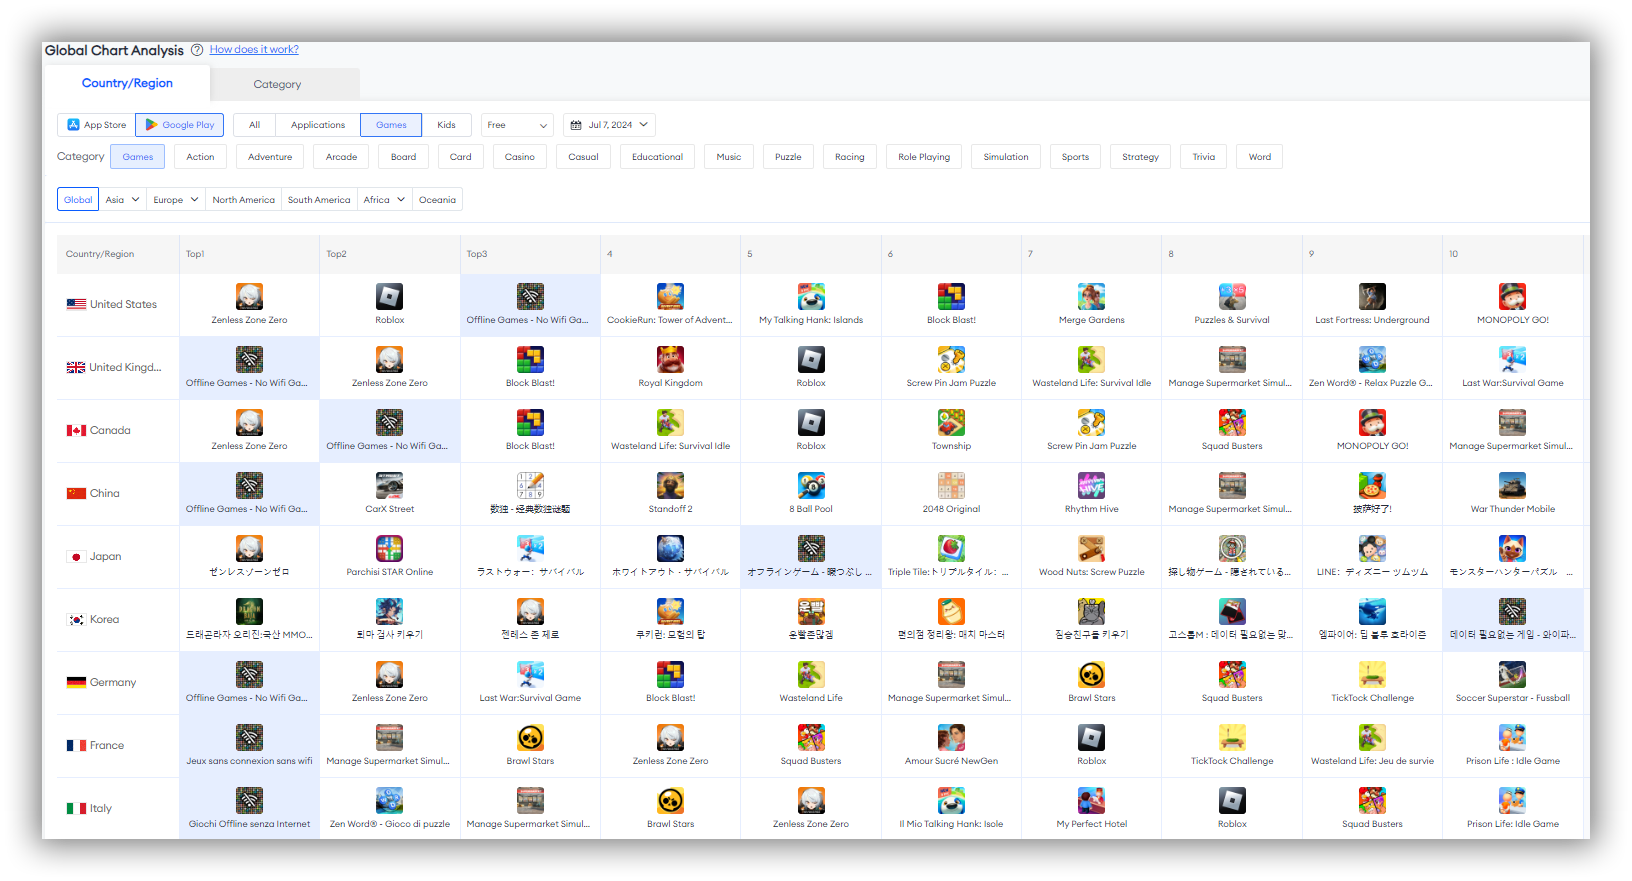Image resolution: width=1632 pixels, height=881 pixels.
Task: Select the Strategy category
Action: [1140, 157]
